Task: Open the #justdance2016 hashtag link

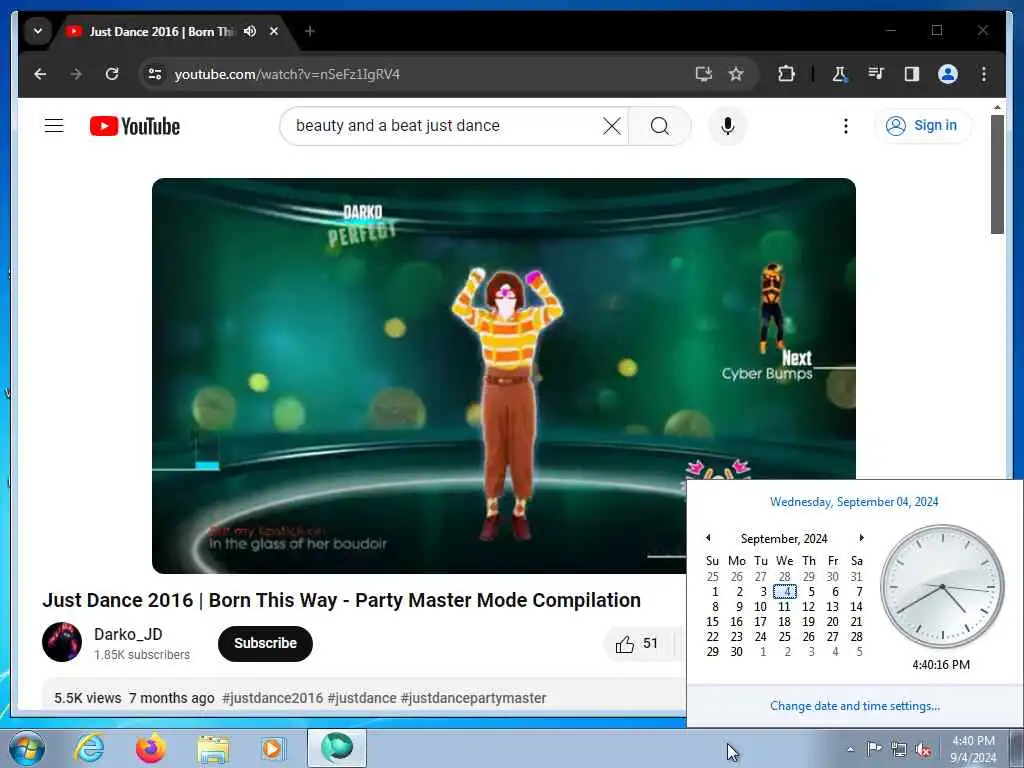Action: click(x=272, y=698)
